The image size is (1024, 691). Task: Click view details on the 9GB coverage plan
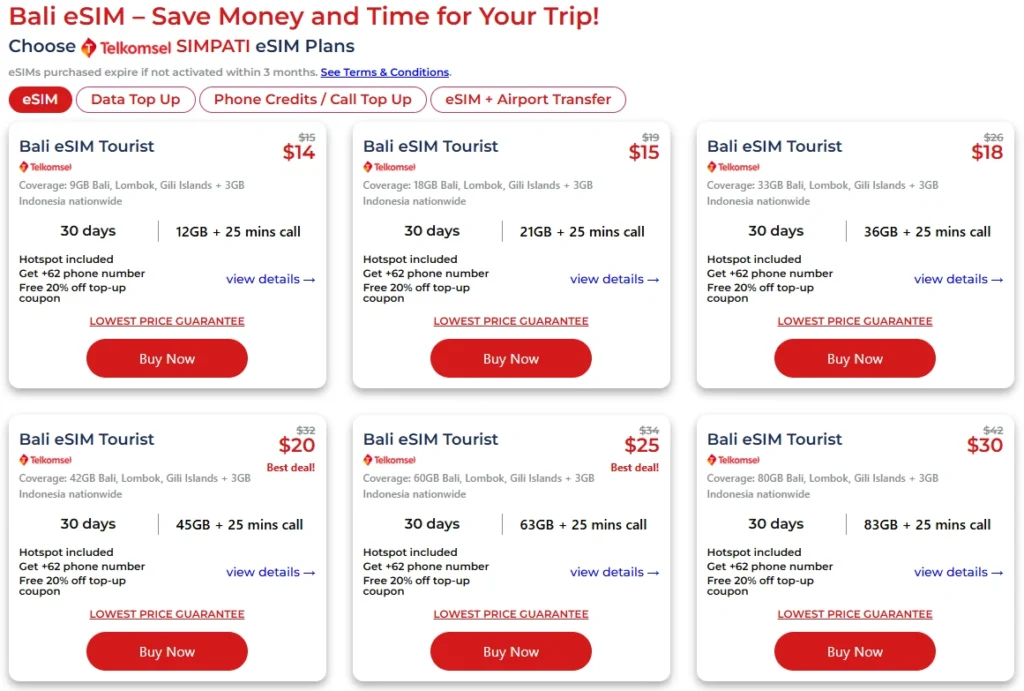[x=270, y=280]
